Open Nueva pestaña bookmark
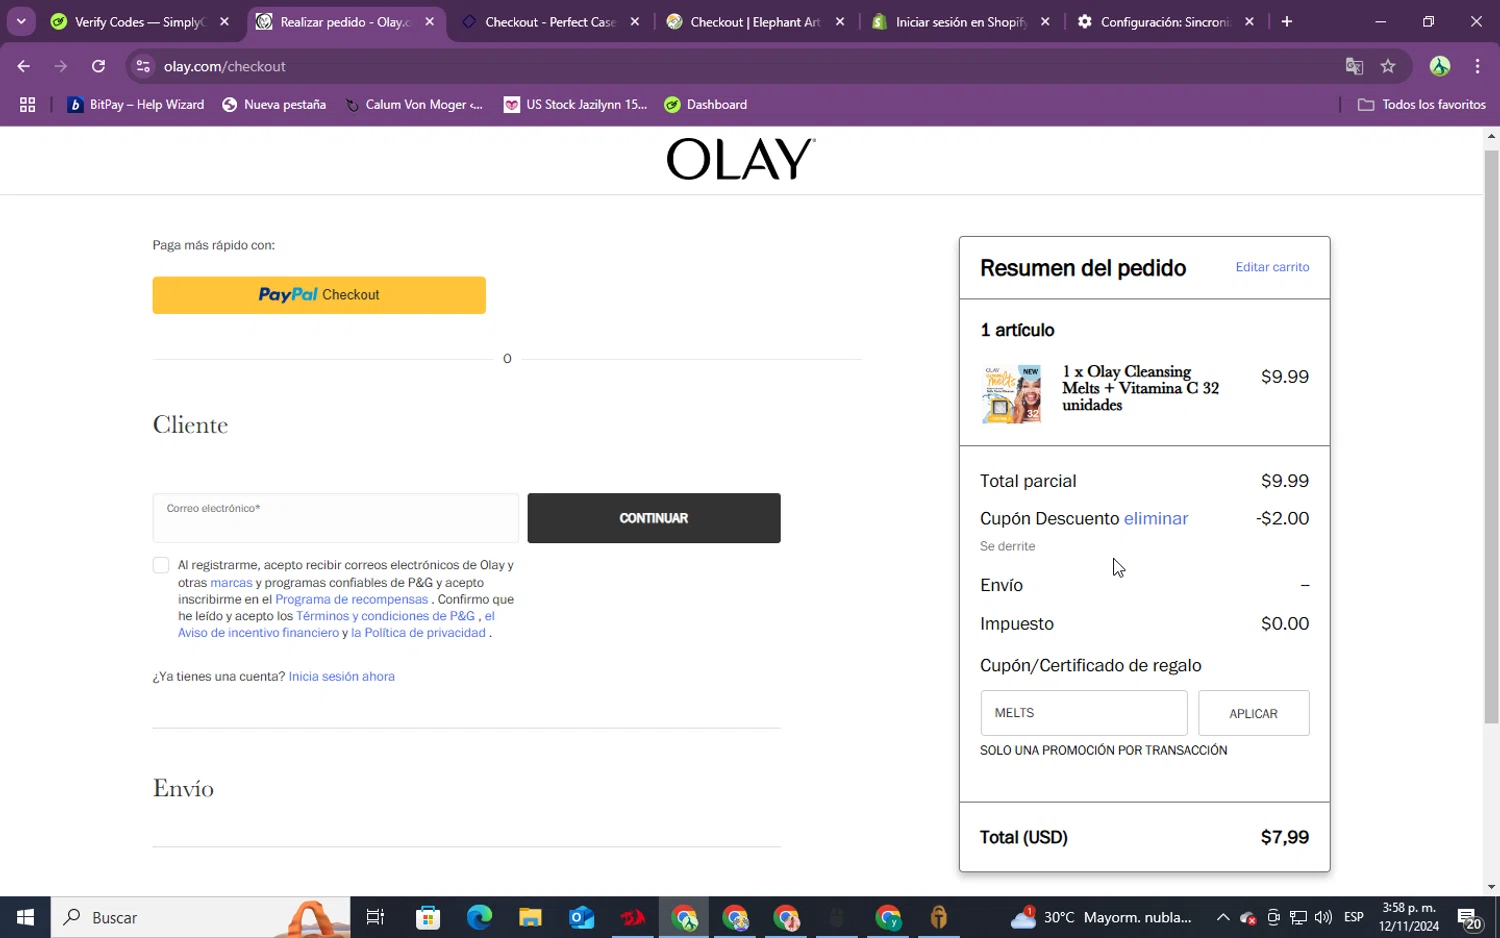This screenshot has height=938, width=1500. click(274, 104)
